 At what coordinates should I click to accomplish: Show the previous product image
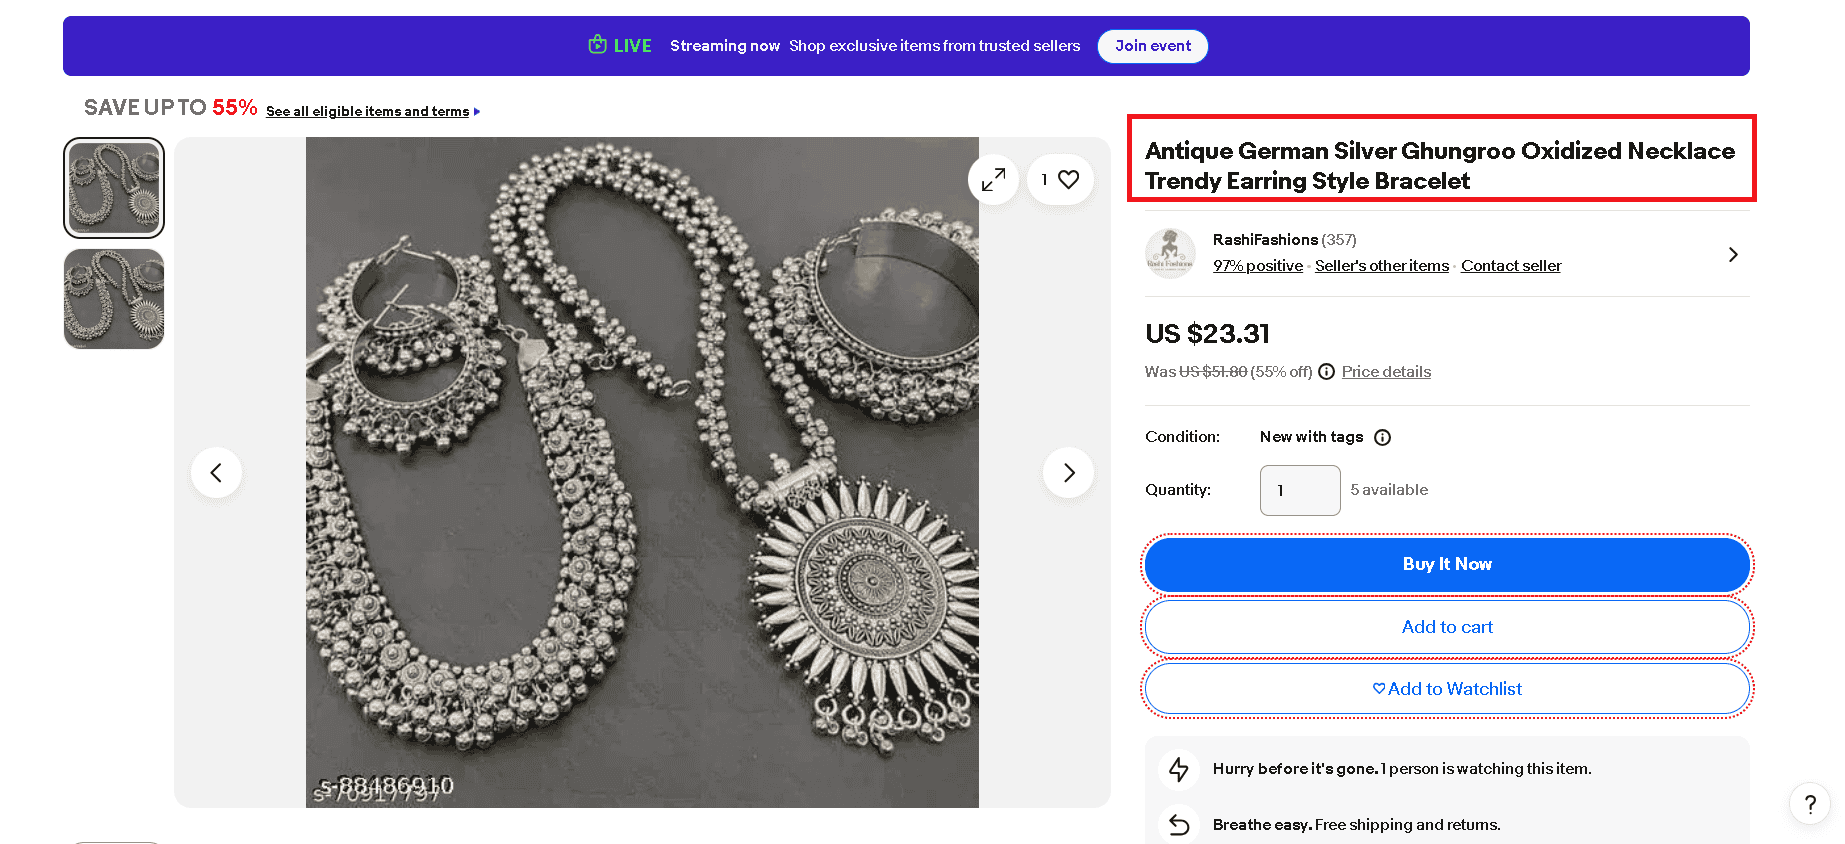(x=216, y=472)
